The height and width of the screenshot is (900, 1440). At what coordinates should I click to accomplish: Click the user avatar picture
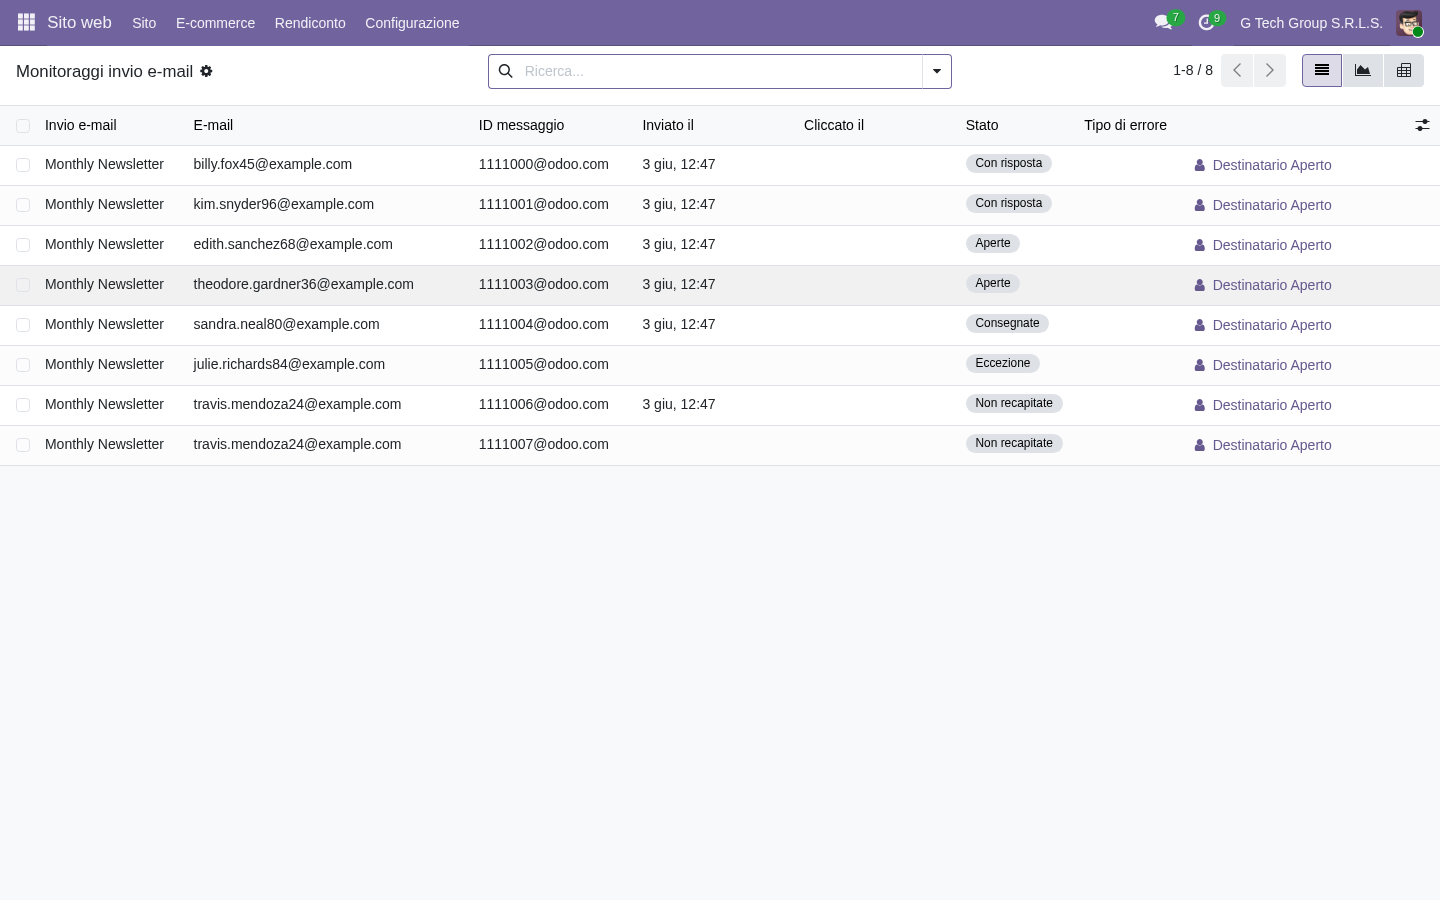pos(1409,22)
